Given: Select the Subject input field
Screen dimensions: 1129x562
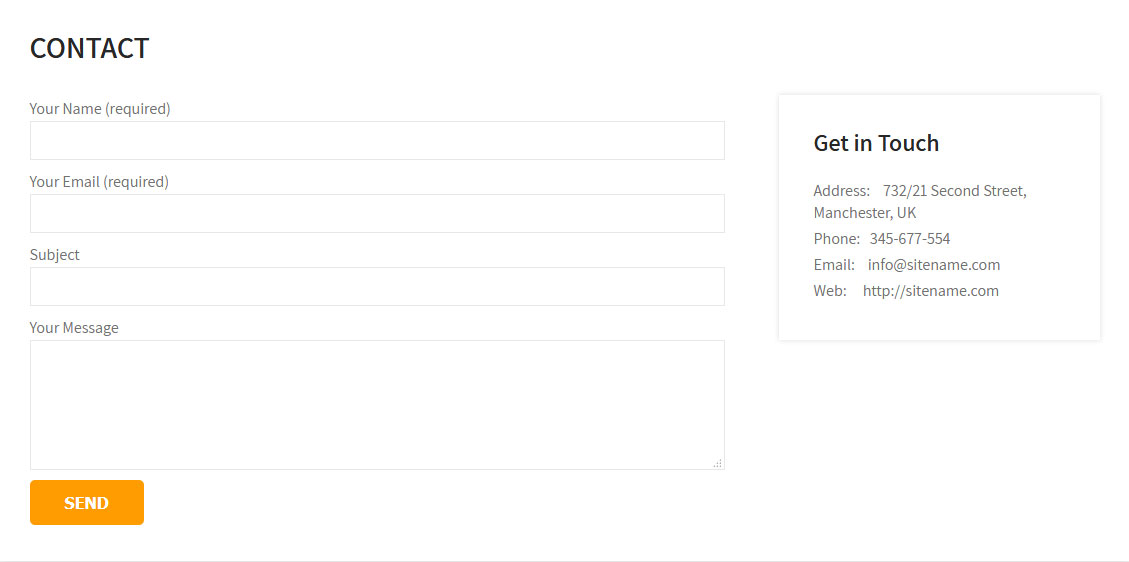Looking at the screenshot, I should coord(377,286).
